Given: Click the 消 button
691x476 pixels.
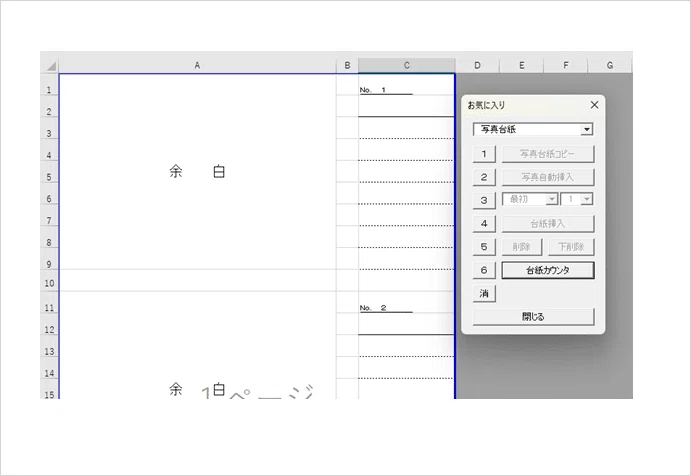Looking at the screenshot, I should pyautogui.click(x=484, y=294).
